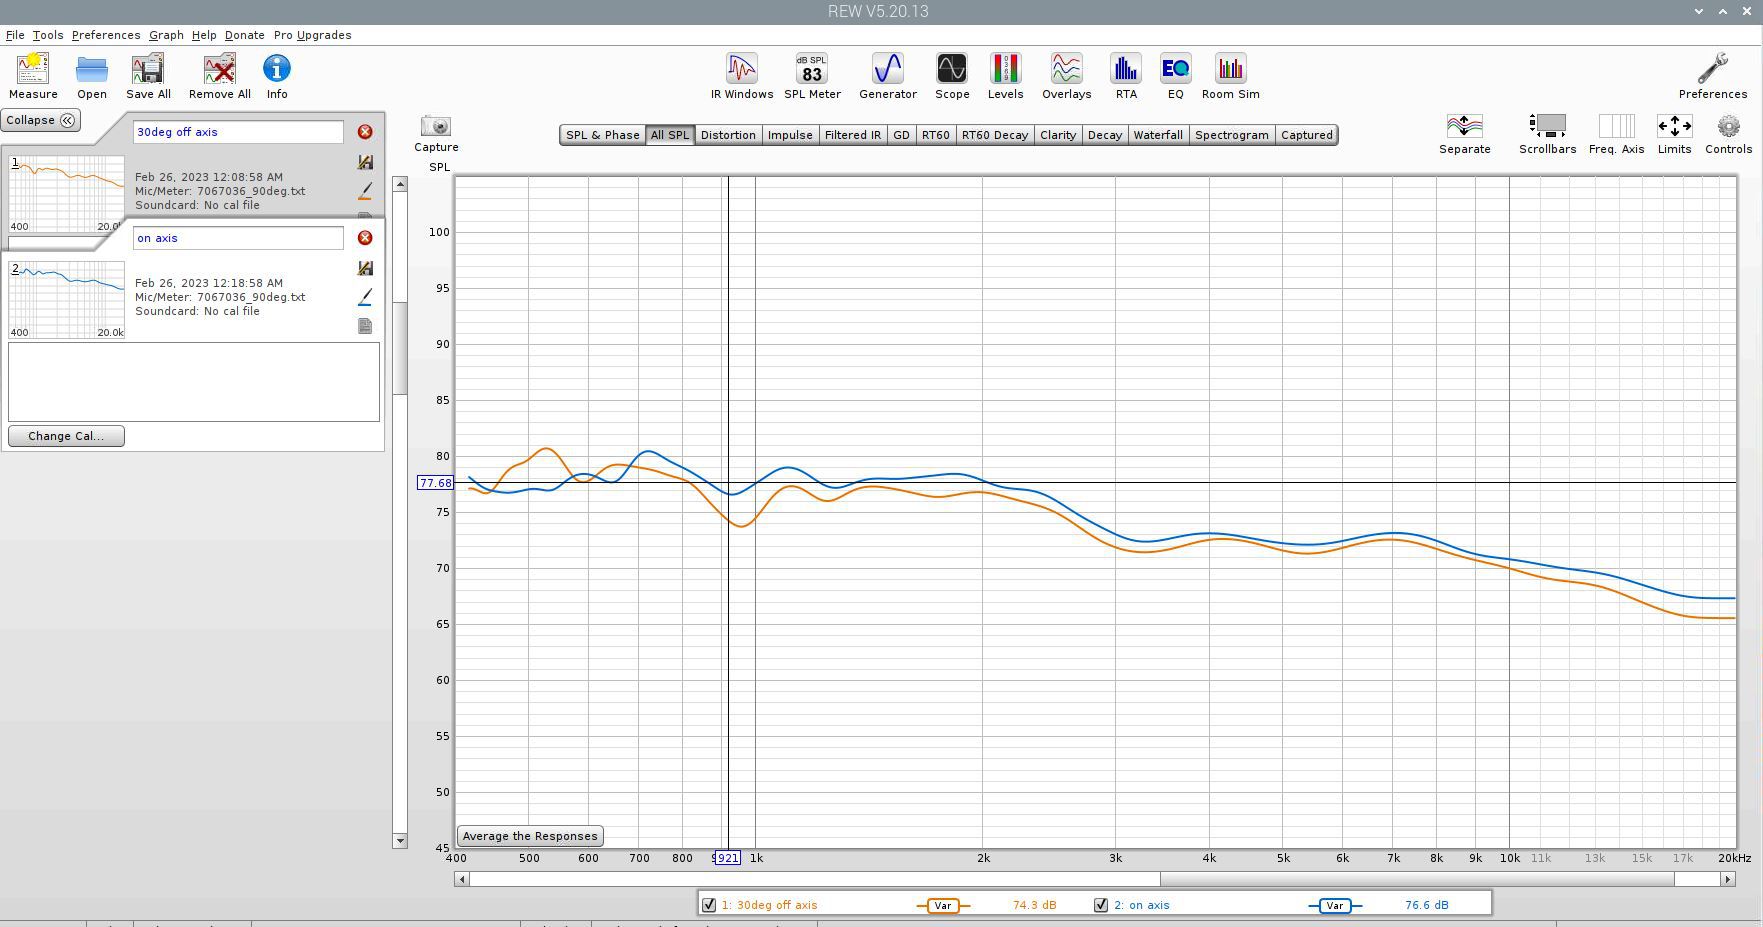Click the Capture camera icon
1763x927 pixels.
point(436,127)
